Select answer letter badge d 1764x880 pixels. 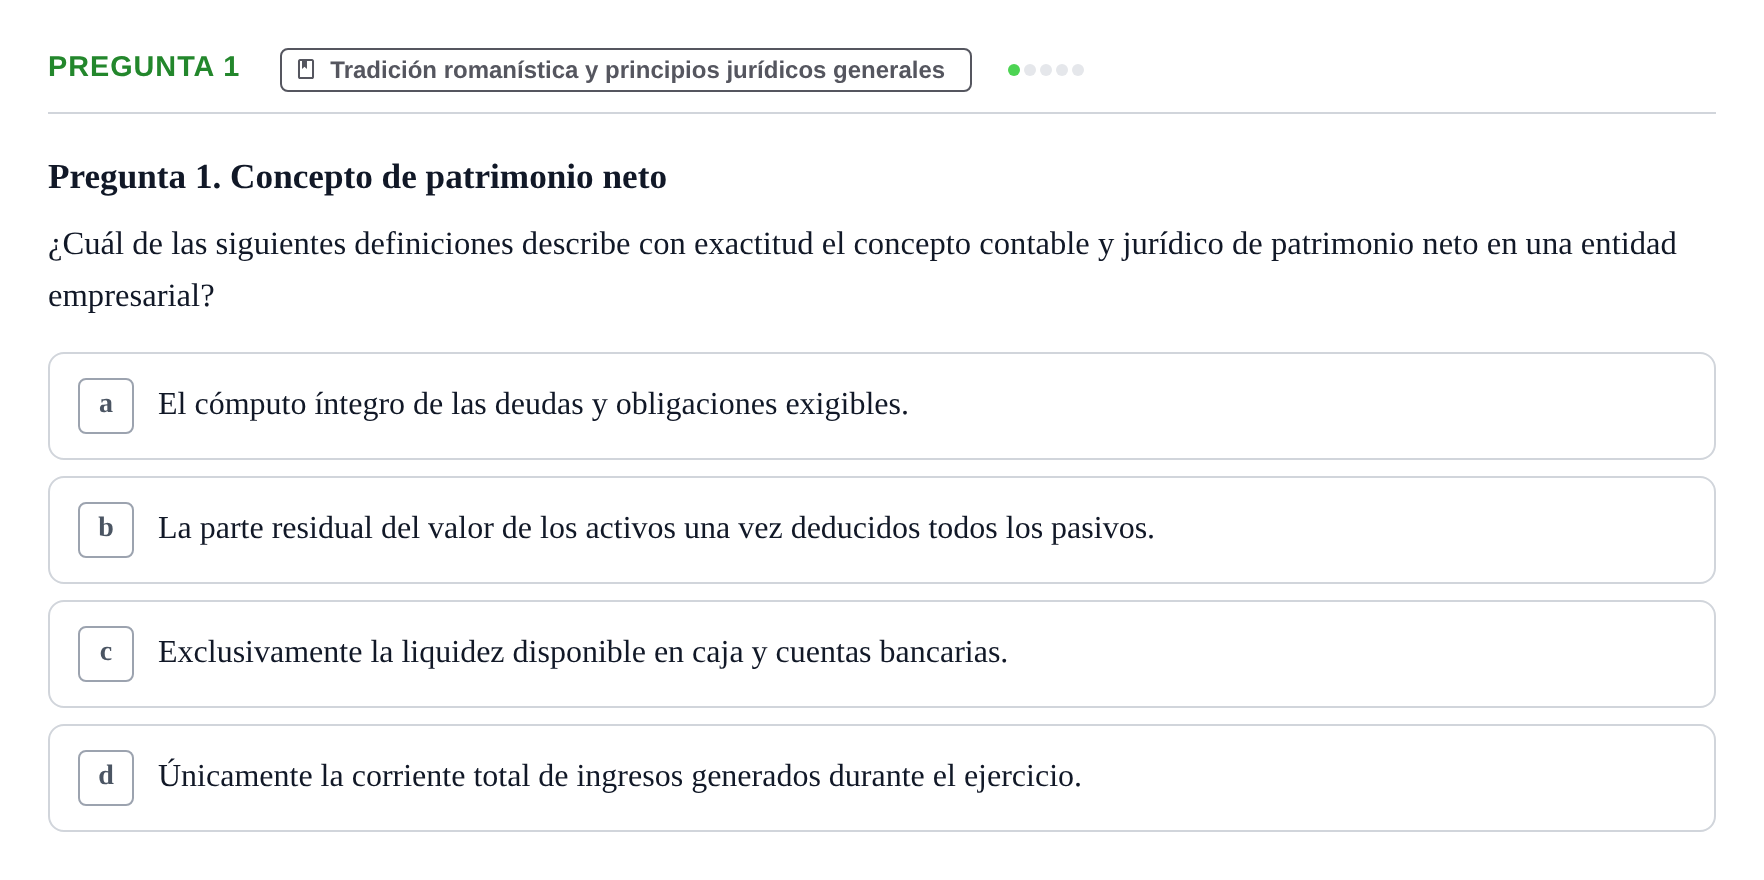point(106,778)
